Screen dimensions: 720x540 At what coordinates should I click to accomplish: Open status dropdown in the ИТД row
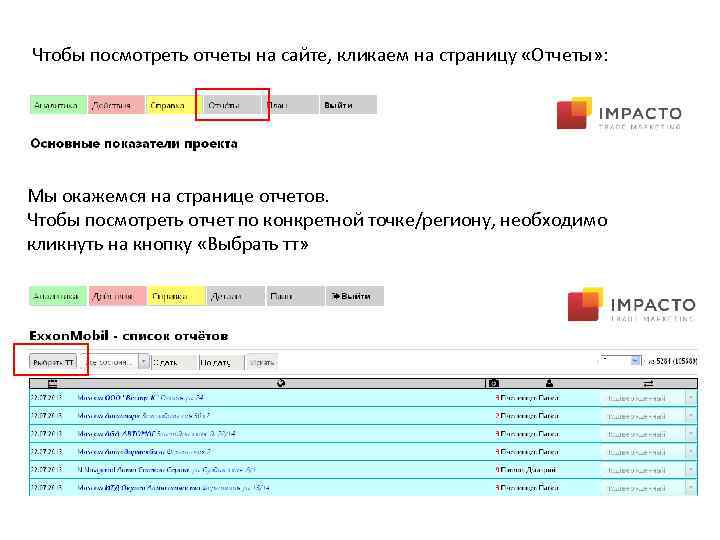(x=648, y=488)
